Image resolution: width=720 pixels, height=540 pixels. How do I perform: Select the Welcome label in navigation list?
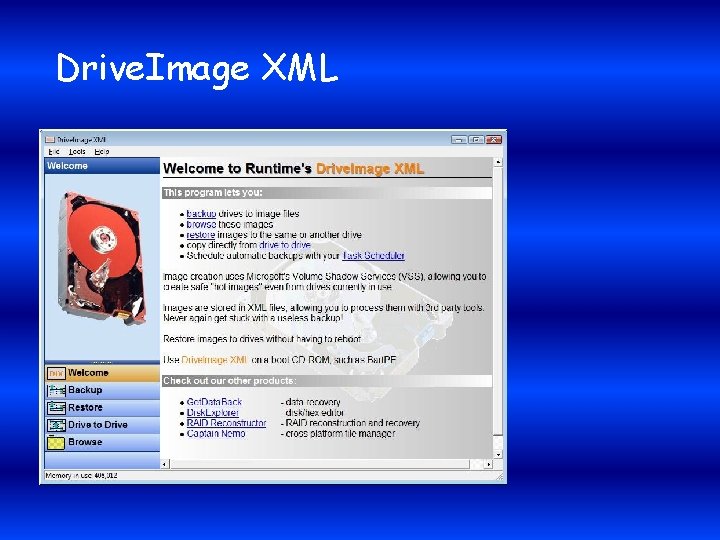88,373
